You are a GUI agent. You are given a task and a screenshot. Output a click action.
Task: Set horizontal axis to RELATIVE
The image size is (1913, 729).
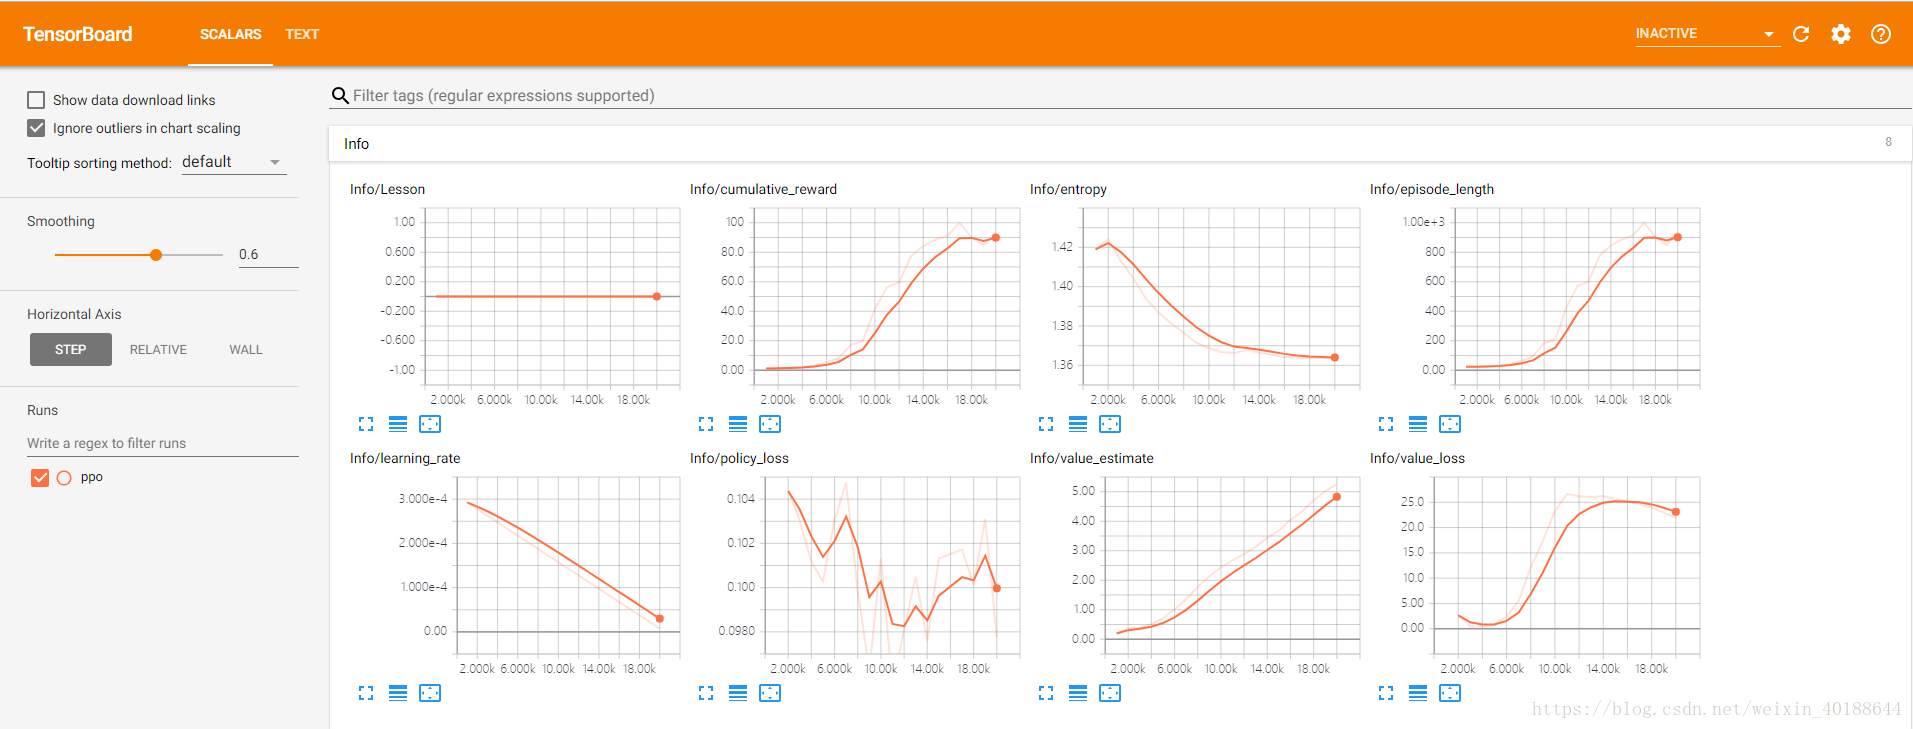coord(158,350)
